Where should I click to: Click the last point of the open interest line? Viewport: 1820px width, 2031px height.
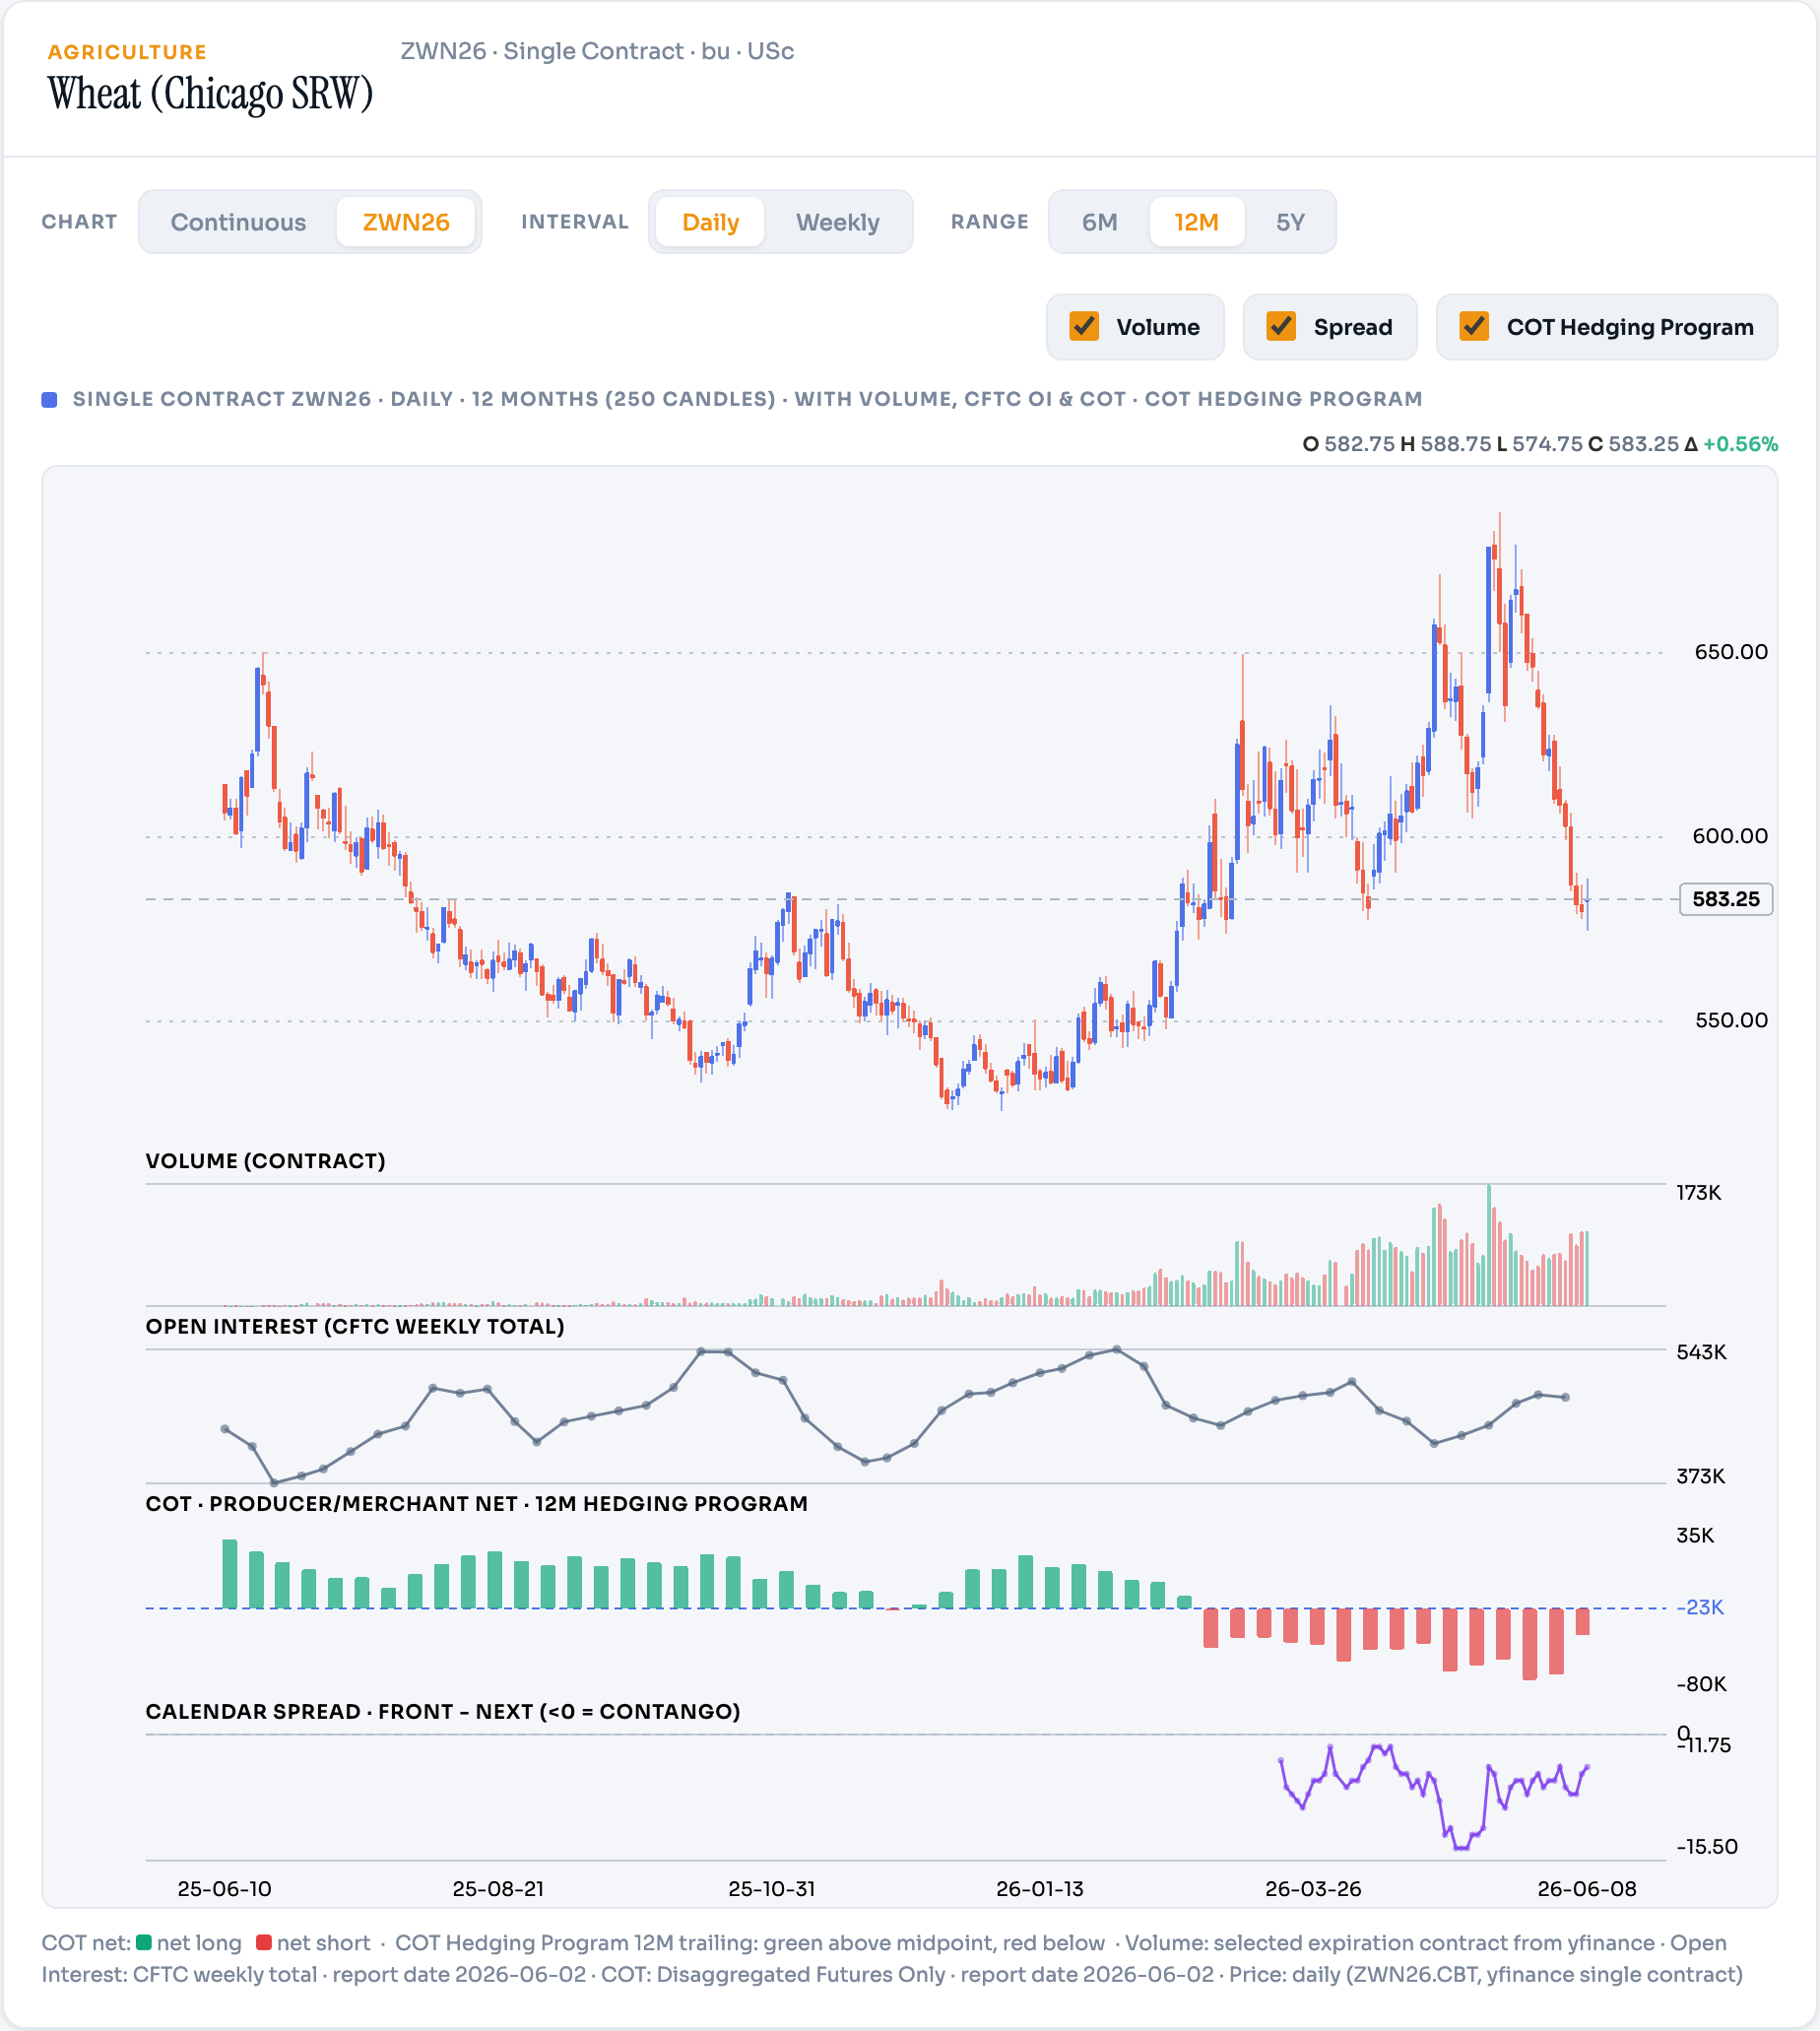pyautogui.click(x=1566, y=1398)
